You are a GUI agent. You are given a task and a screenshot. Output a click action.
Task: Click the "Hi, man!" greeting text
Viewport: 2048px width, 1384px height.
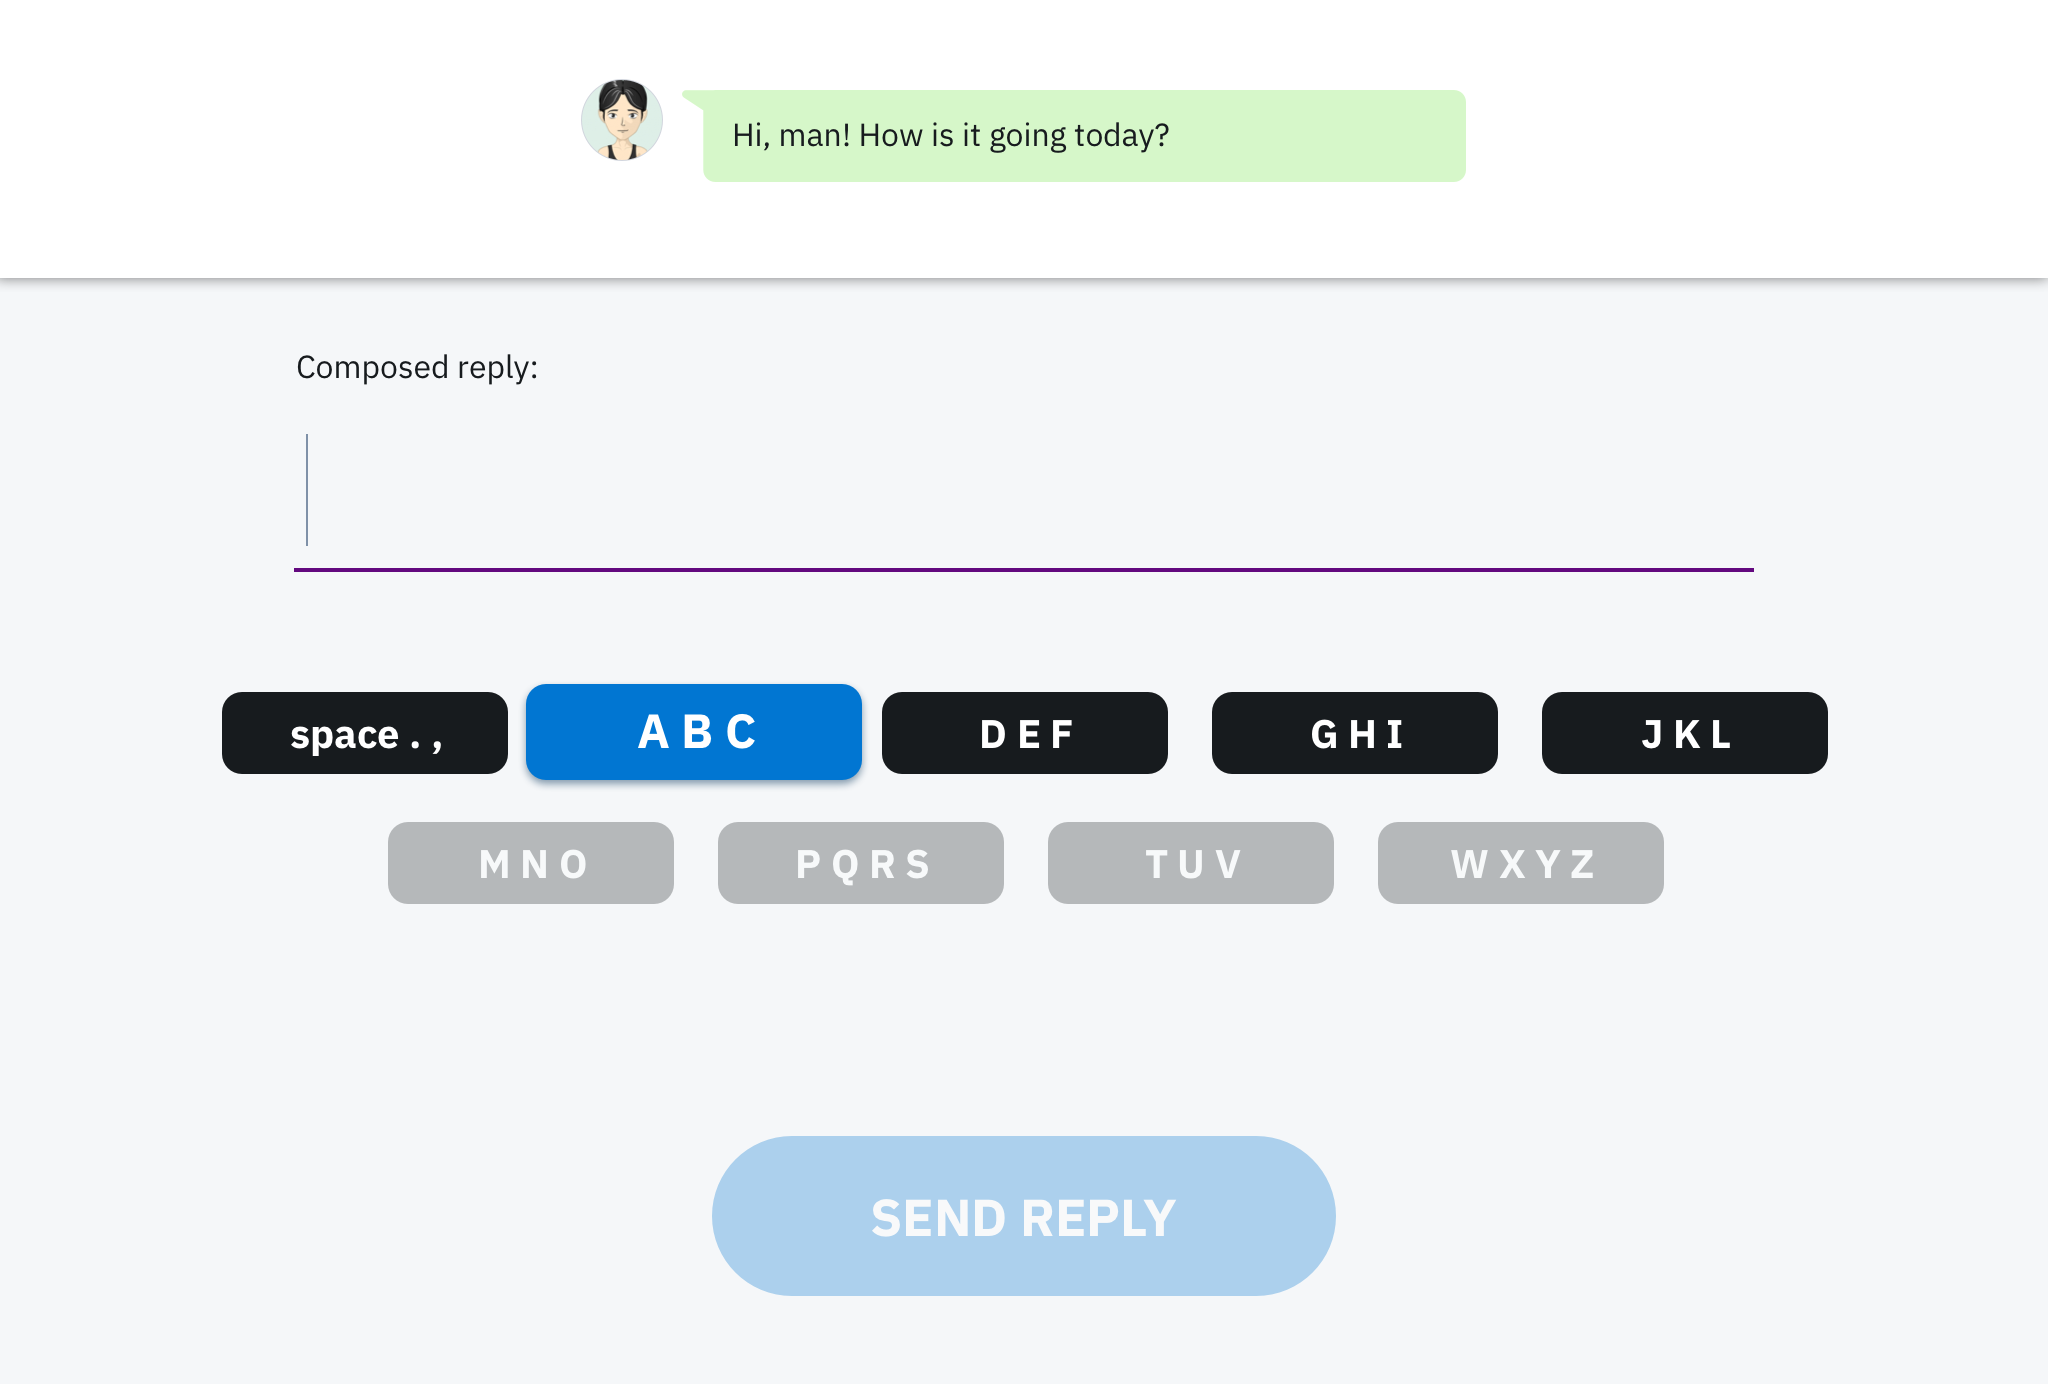point(790,135)
